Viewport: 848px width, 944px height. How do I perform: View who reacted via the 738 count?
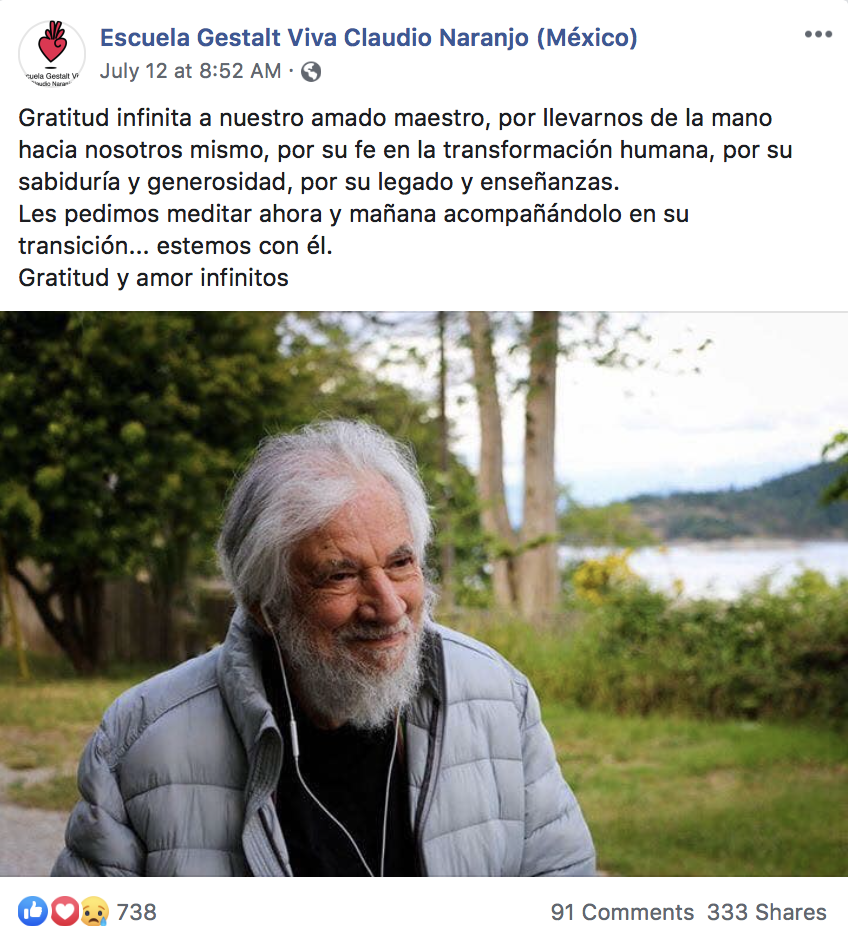coord(137,912)
